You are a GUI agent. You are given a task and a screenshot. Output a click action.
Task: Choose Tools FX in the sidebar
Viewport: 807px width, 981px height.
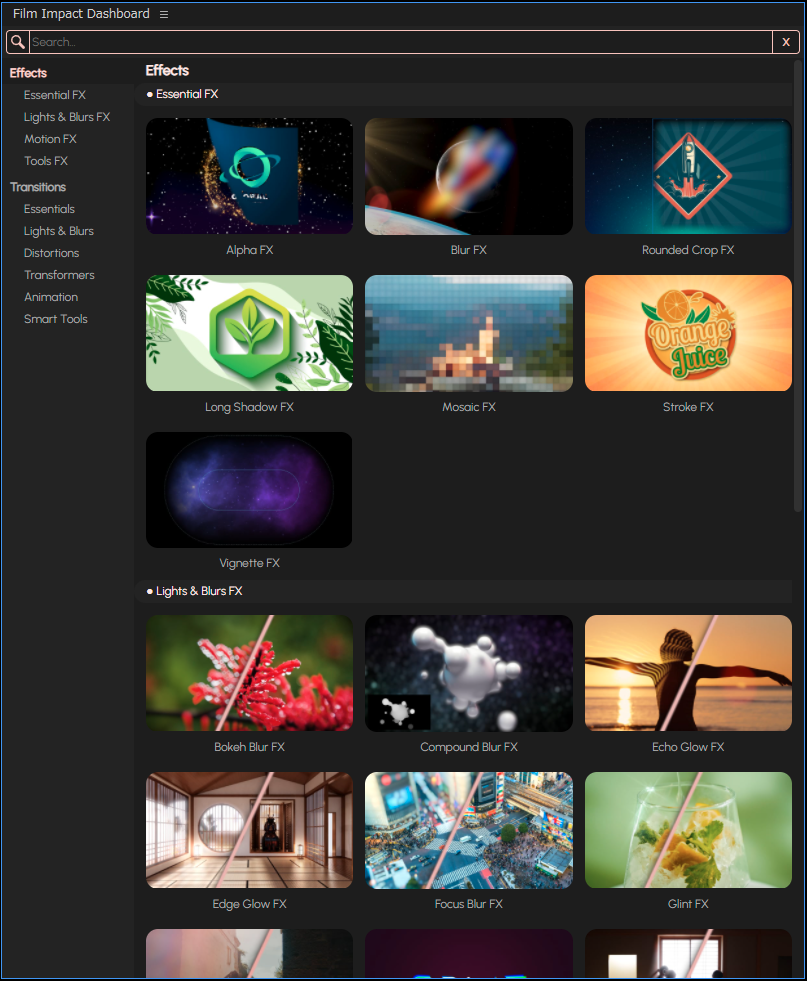point(46,161)
